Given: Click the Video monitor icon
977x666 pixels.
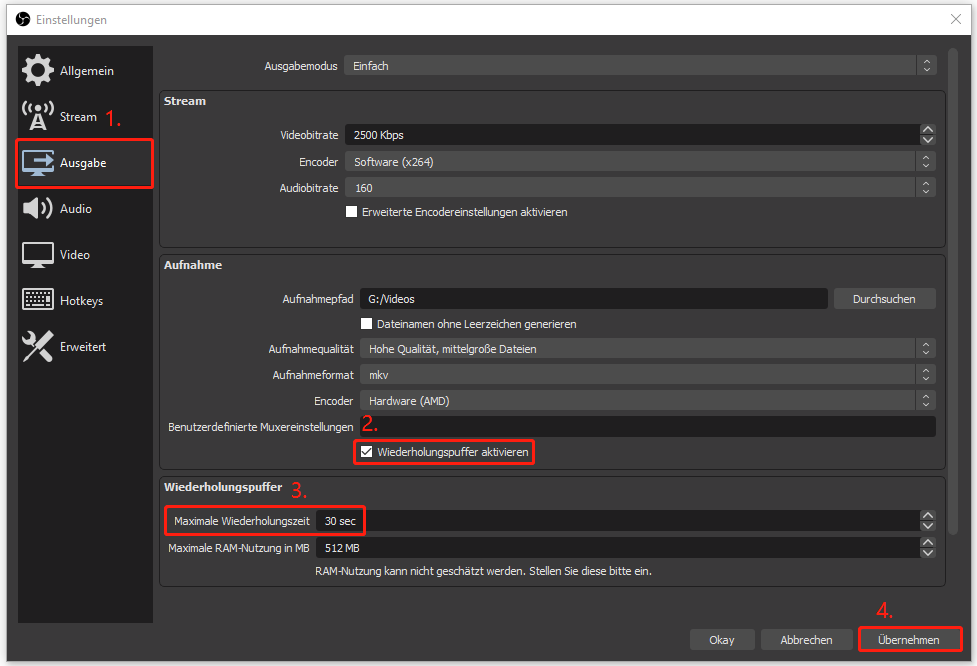Looking at the screenshot, I should pos(38,254).
